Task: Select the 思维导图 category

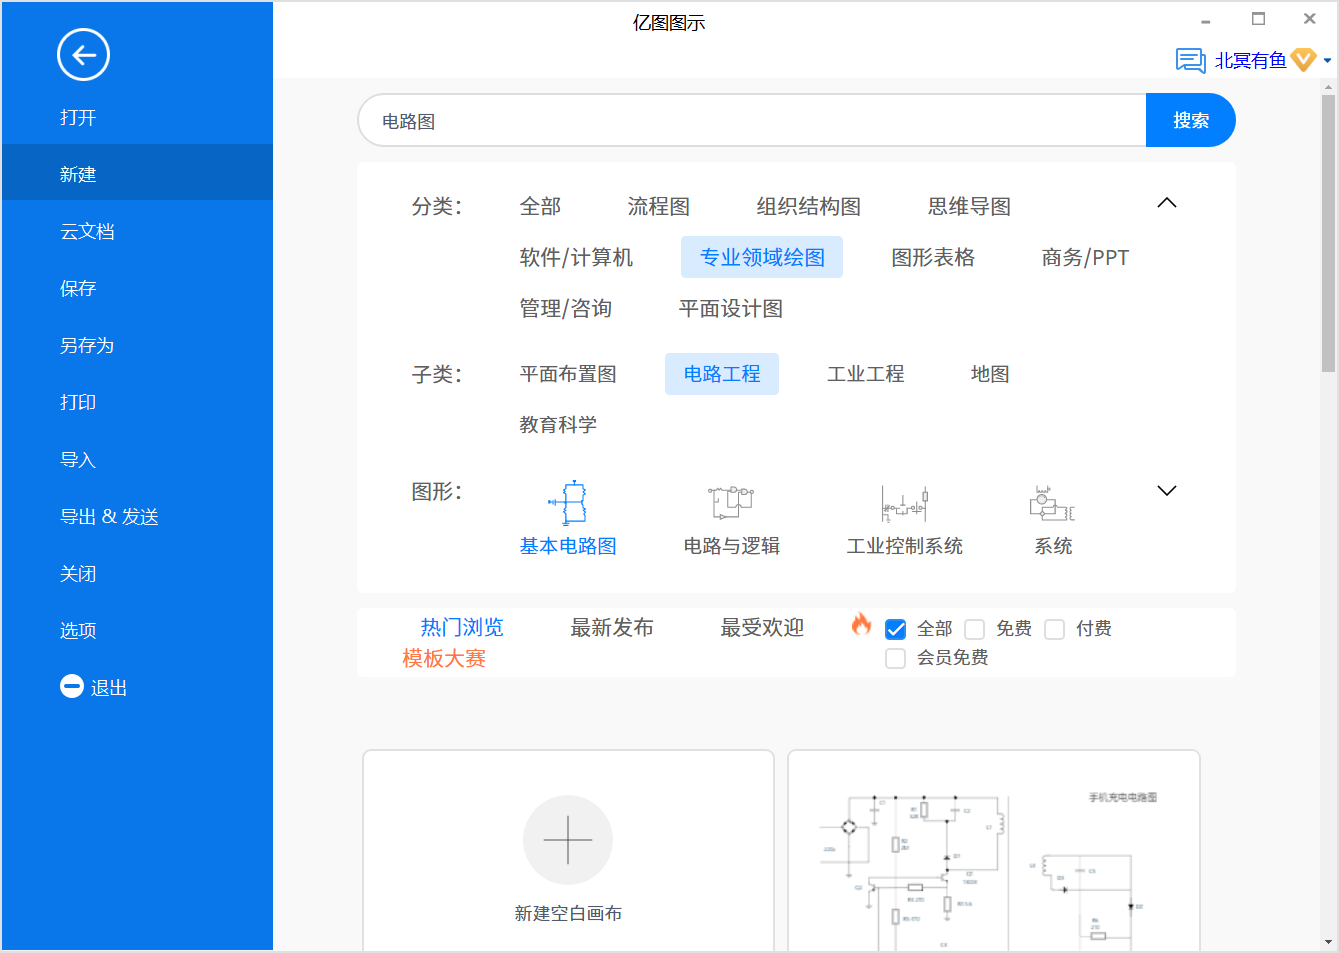Action: tap(969, 206)
